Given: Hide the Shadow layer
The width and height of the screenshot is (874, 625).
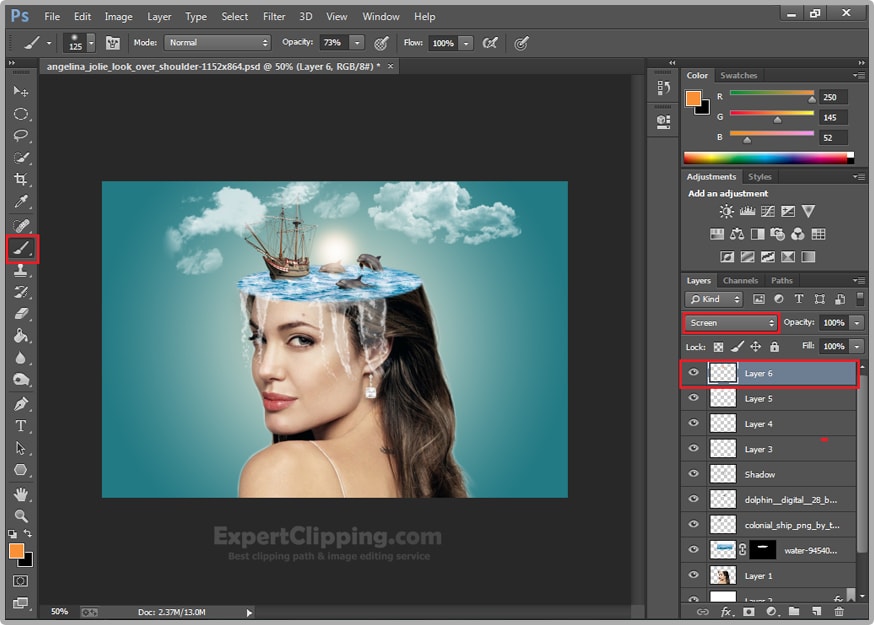Looking at the screenshot, I should pyautogui.click(x=693, y=473).
